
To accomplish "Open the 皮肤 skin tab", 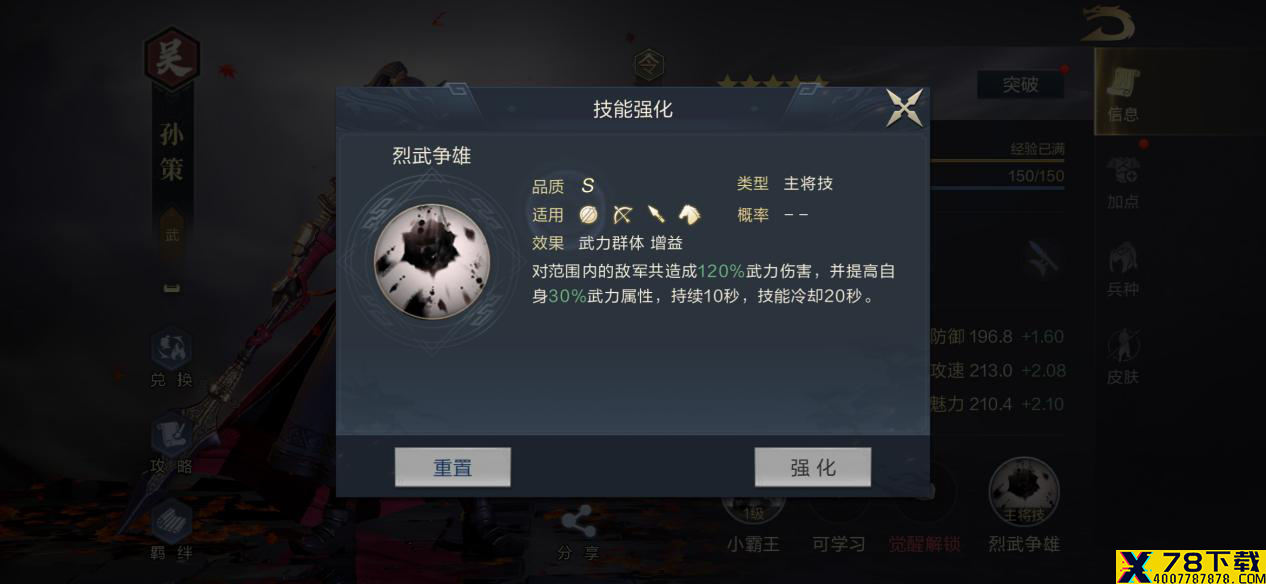I will point(1123,359).
